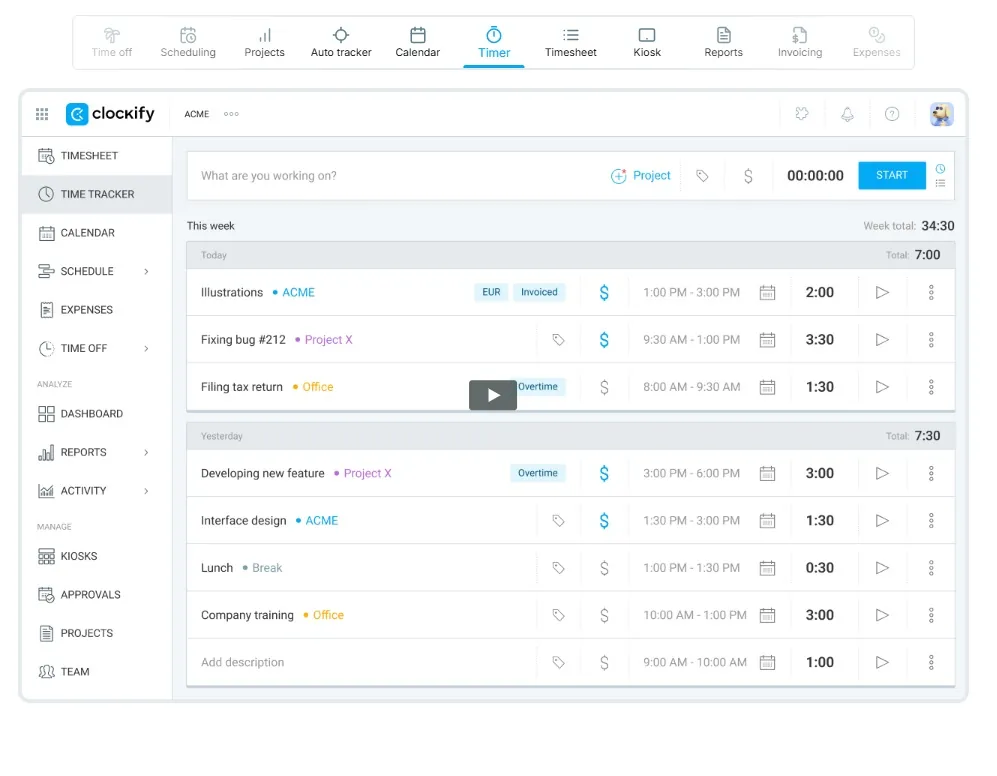Toggle billable status on Interface design entry
Viewport: 997px width, 776px height.
pyautogui.click(x=604, y=520)
